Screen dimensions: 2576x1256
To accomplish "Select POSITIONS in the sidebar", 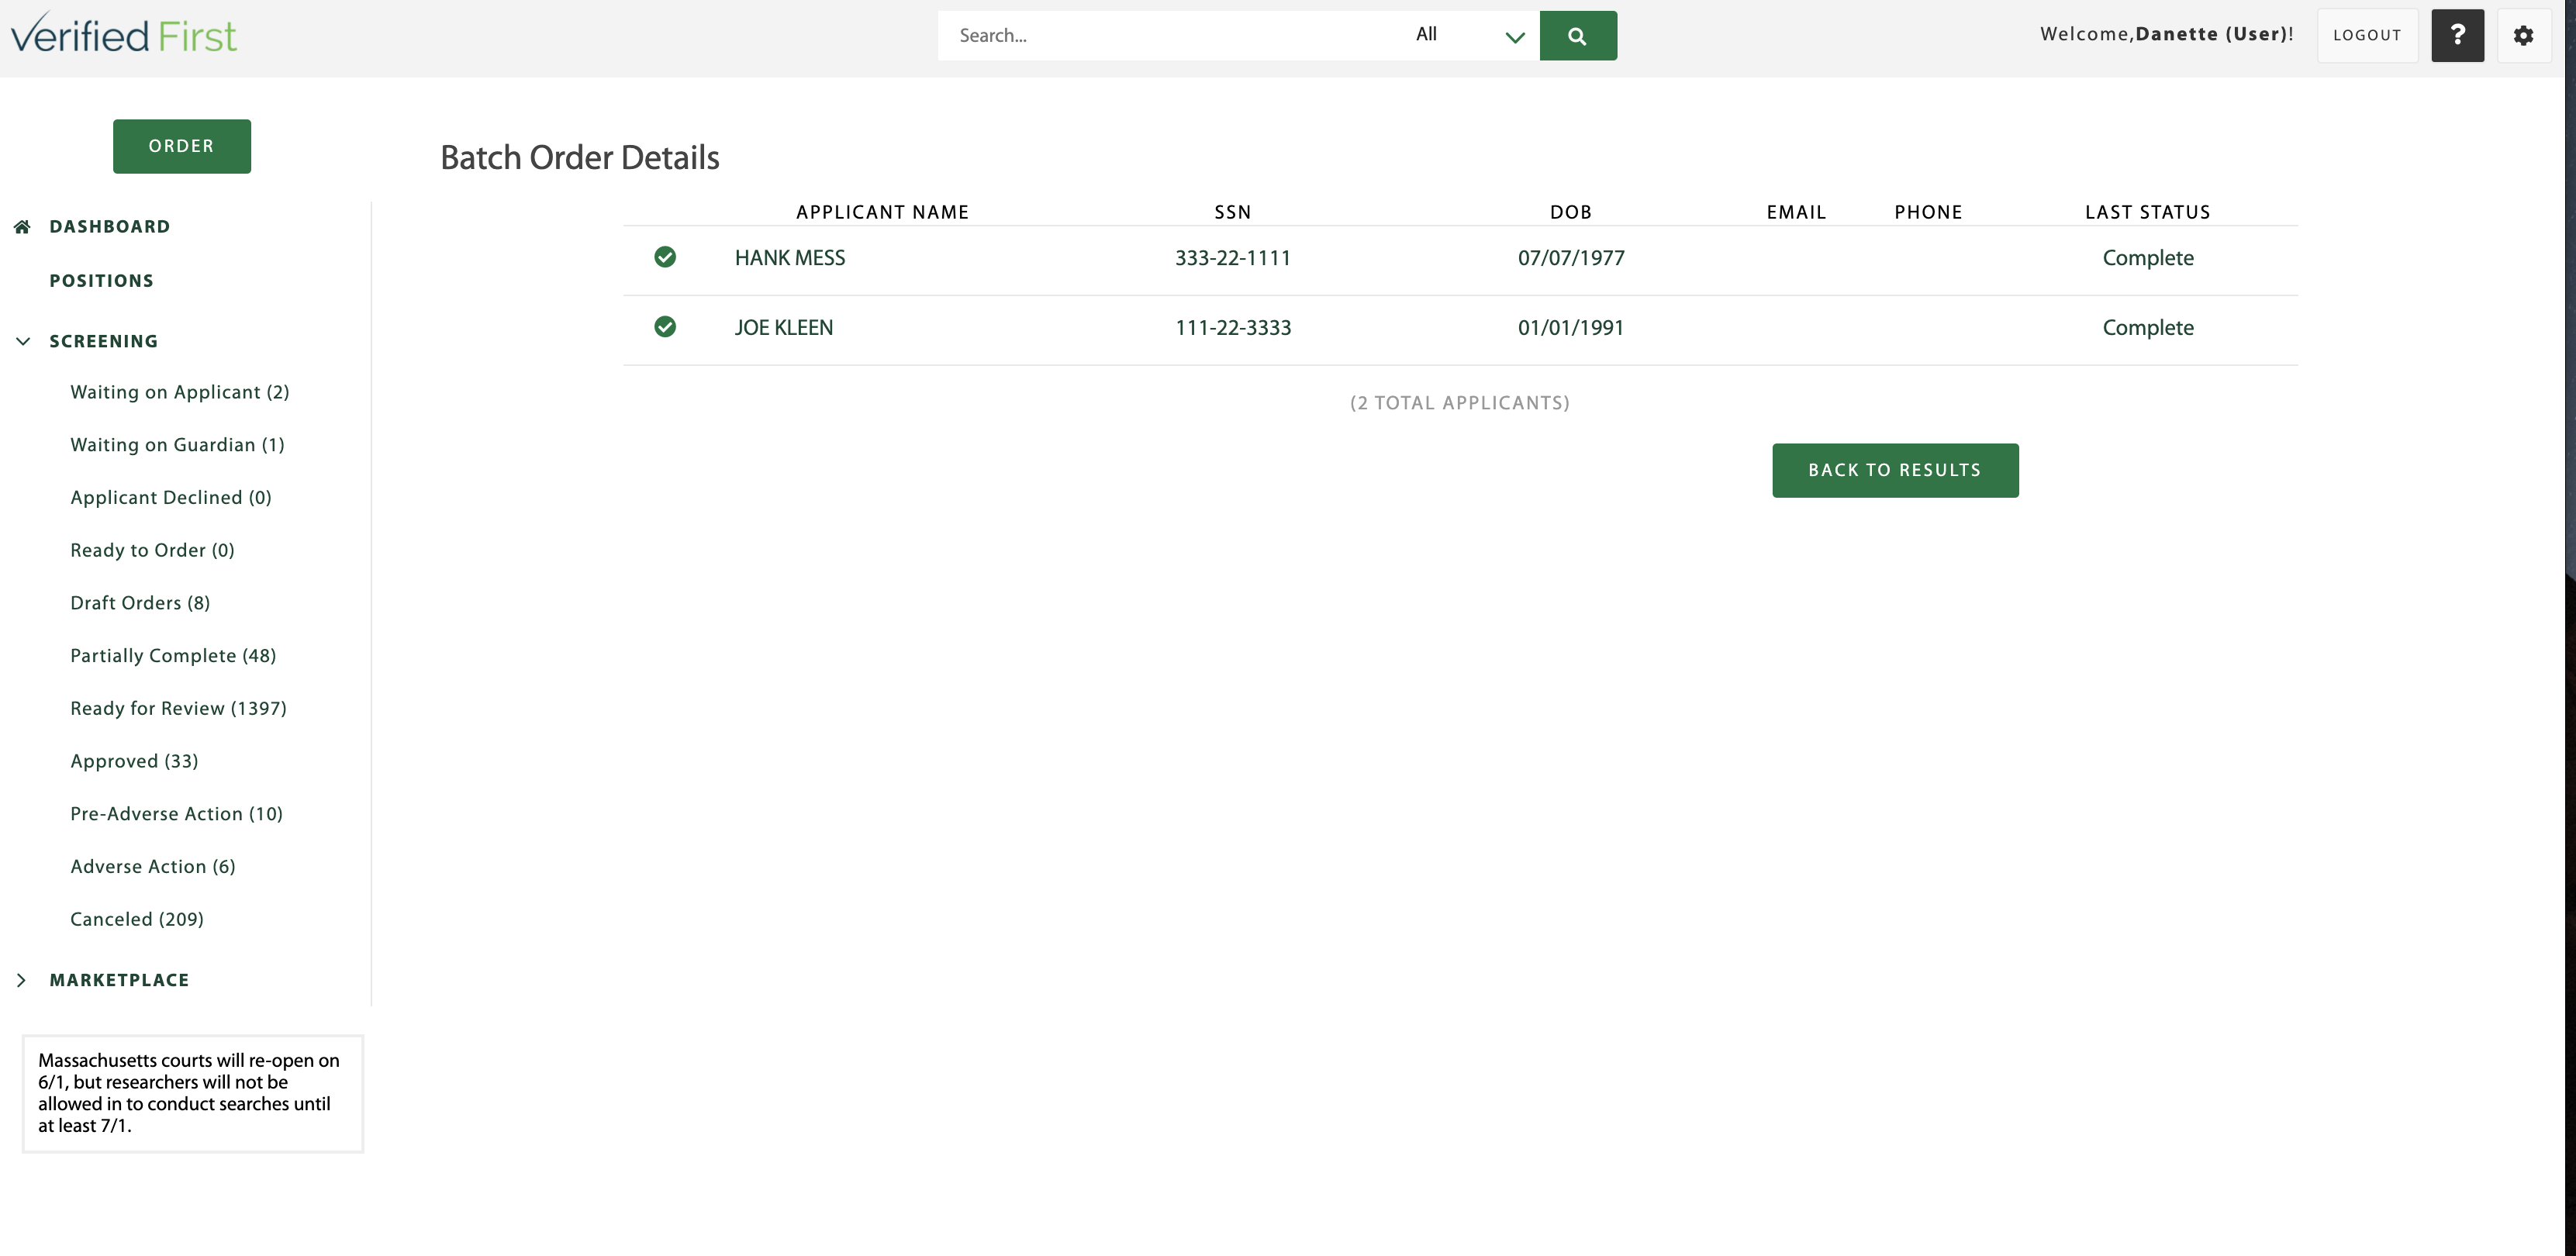I will [x=101, y=280].
